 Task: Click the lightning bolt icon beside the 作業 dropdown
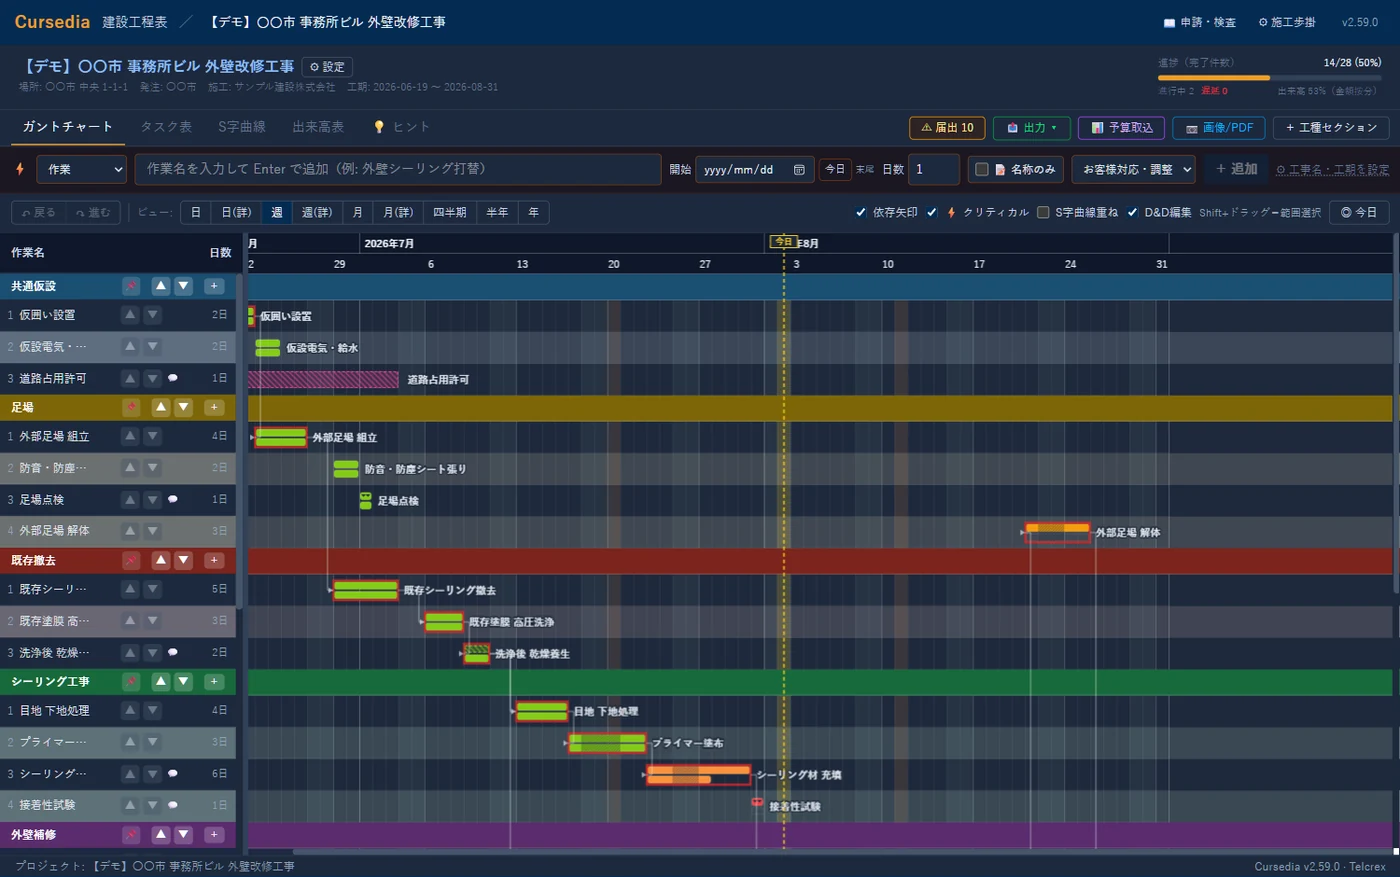tap(20, 169)
